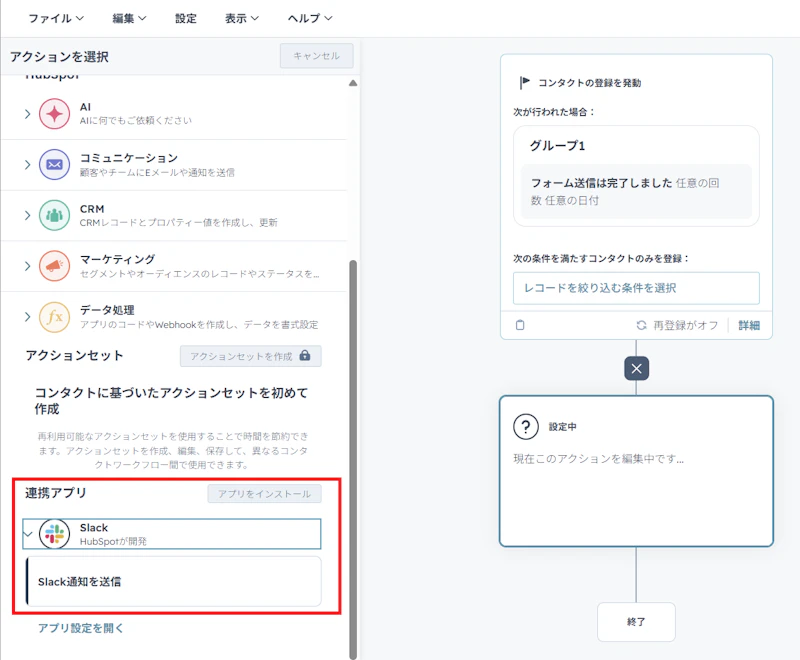Open the ファイル menu
The width and height of the screenshot is (800, 660).
point(56,18)
